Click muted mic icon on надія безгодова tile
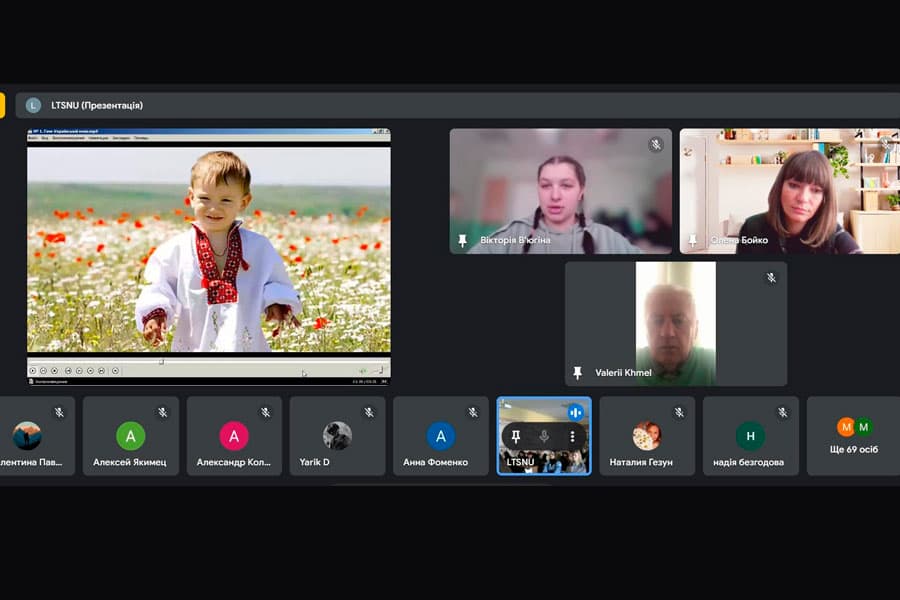 (x=782, y=412)
